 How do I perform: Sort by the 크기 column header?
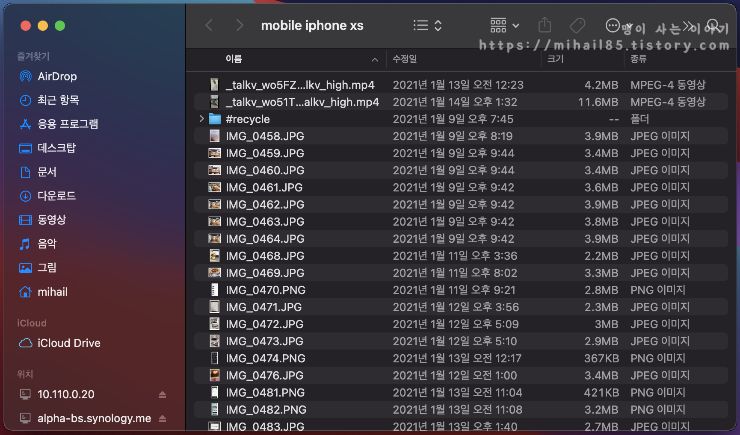pos(555,59)
